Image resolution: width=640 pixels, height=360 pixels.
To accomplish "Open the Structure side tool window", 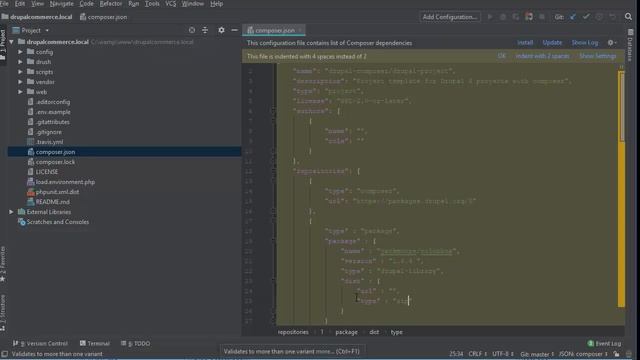I will click(x=3, y=313).
